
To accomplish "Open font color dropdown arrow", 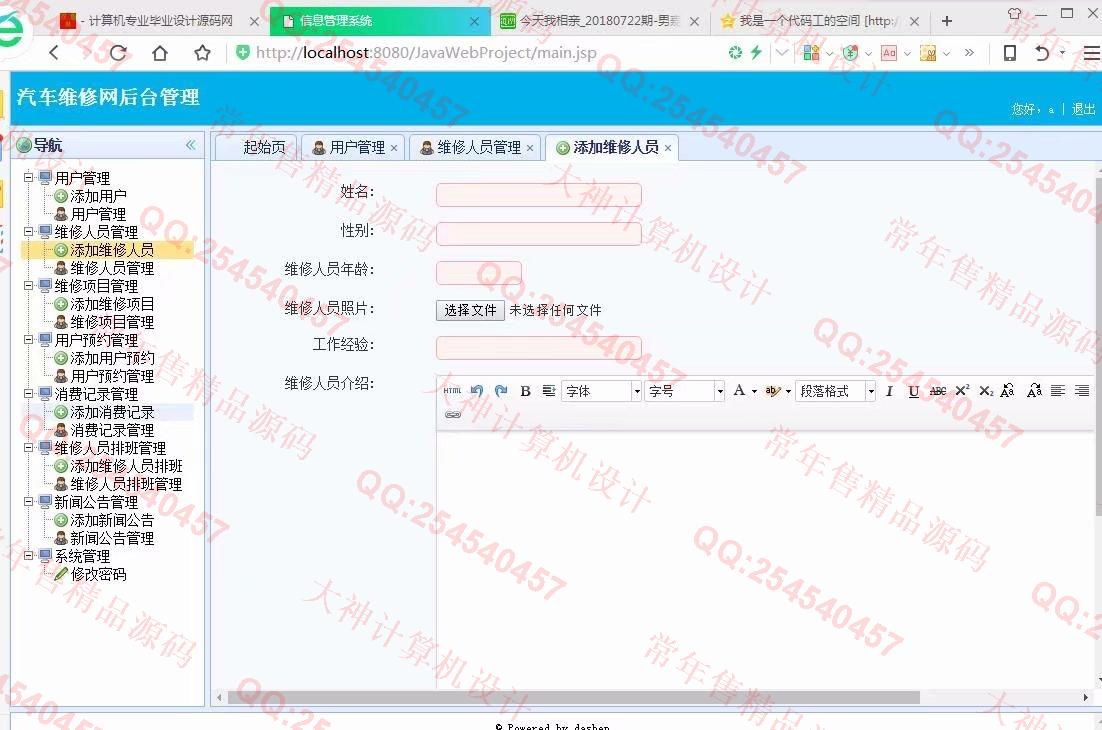I will click(x=754, y=392).
